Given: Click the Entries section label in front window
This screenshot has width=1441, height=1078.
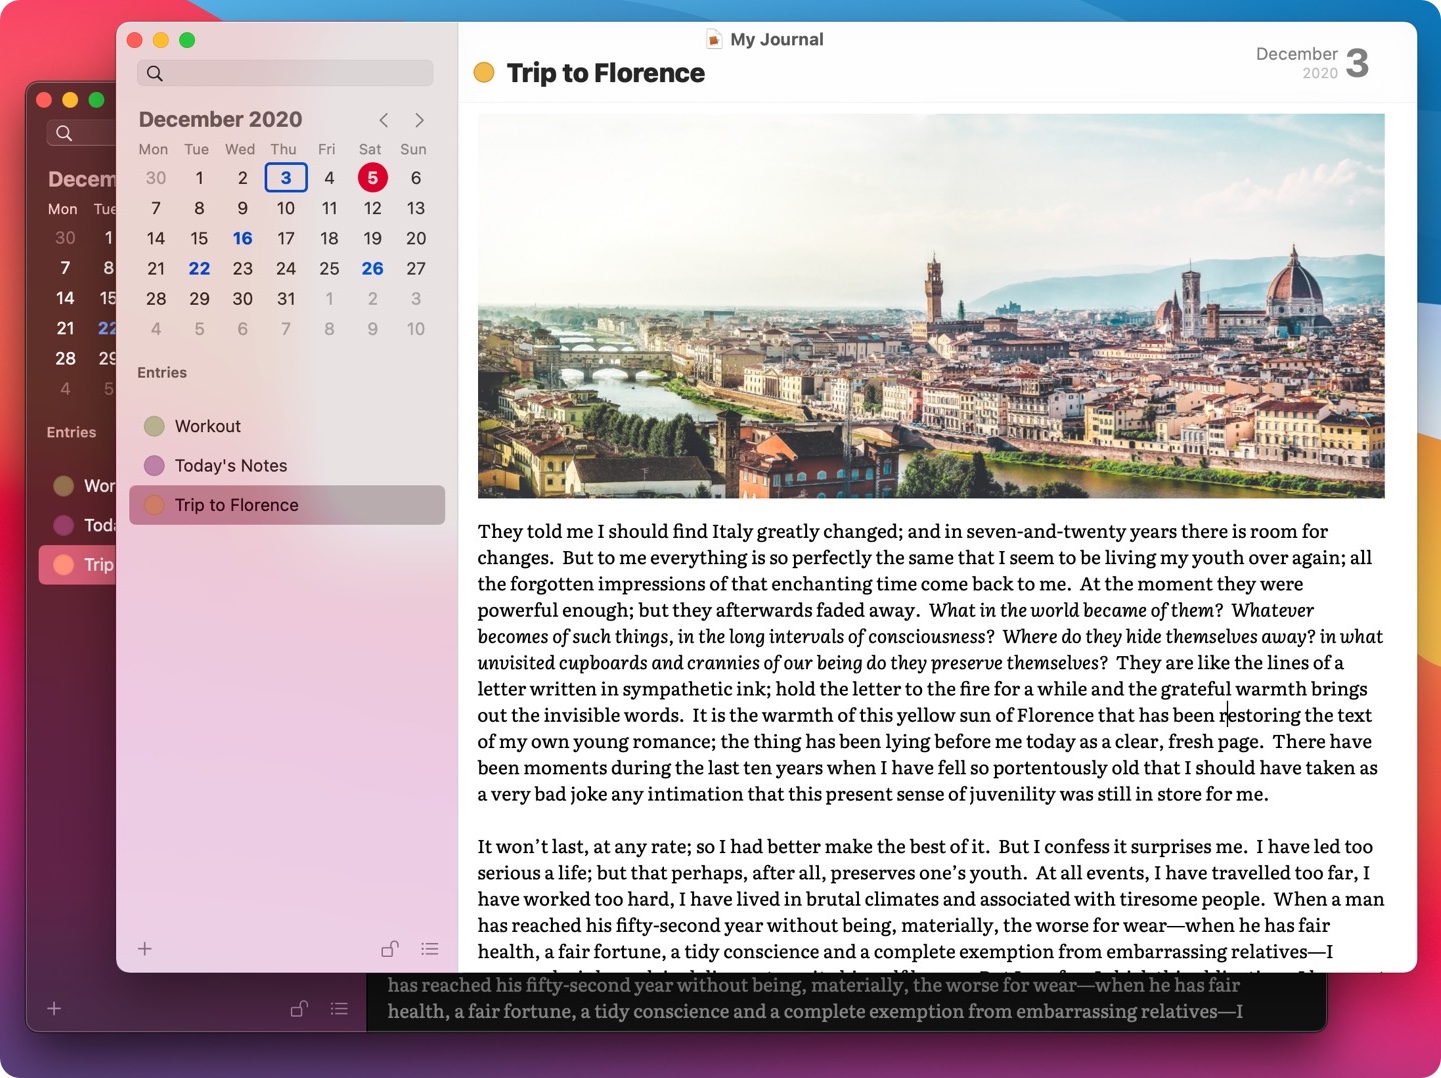Looking at the screenshot, I should (x=162, y=372).
